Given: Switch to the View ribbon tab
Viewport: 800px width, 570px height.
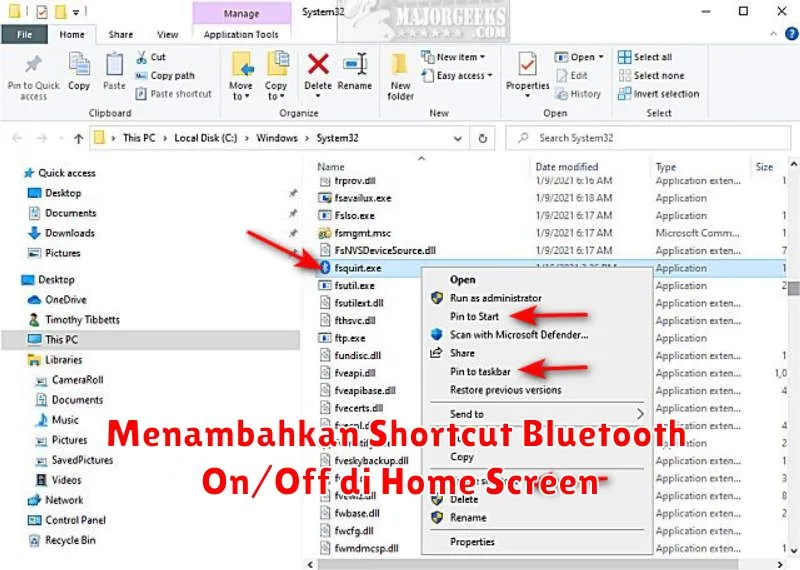Looking at the screenshot, I should [167, 34].
